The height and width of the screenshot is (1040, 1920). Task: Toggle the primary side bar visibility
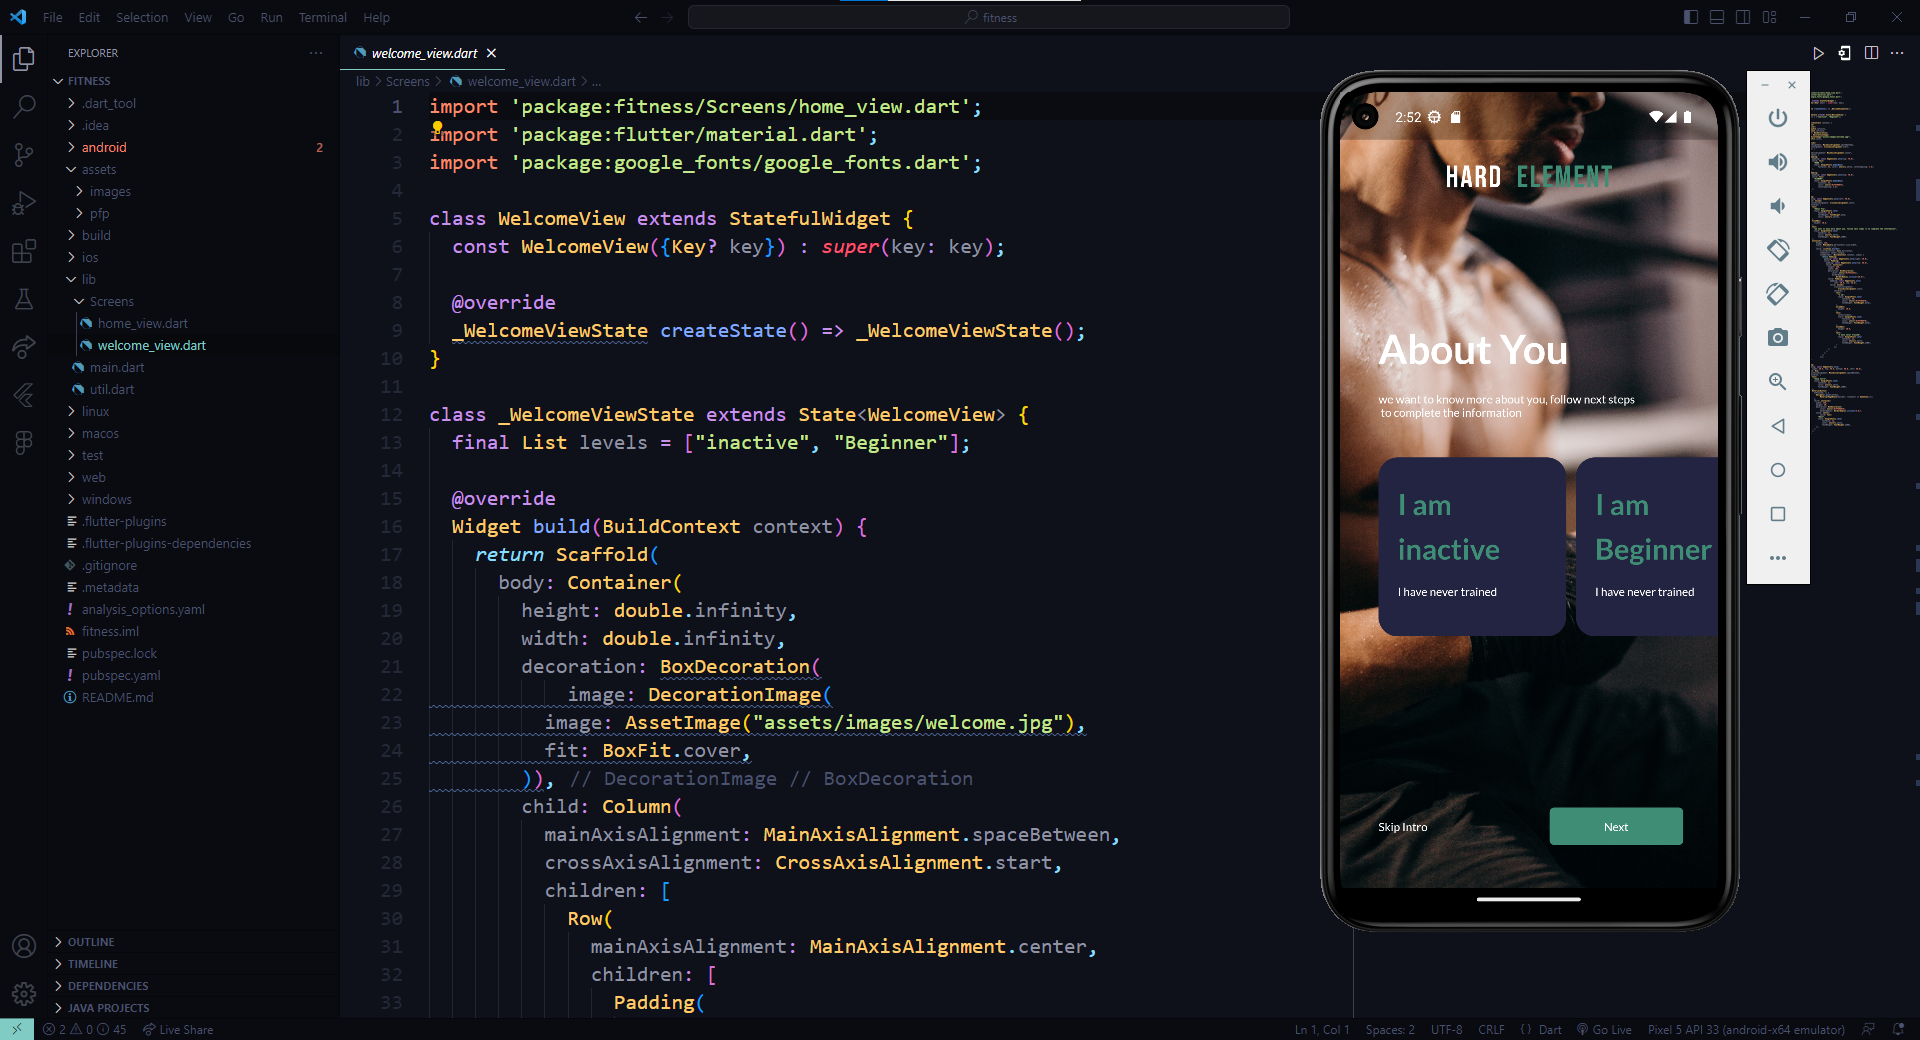coord(1690,17)
